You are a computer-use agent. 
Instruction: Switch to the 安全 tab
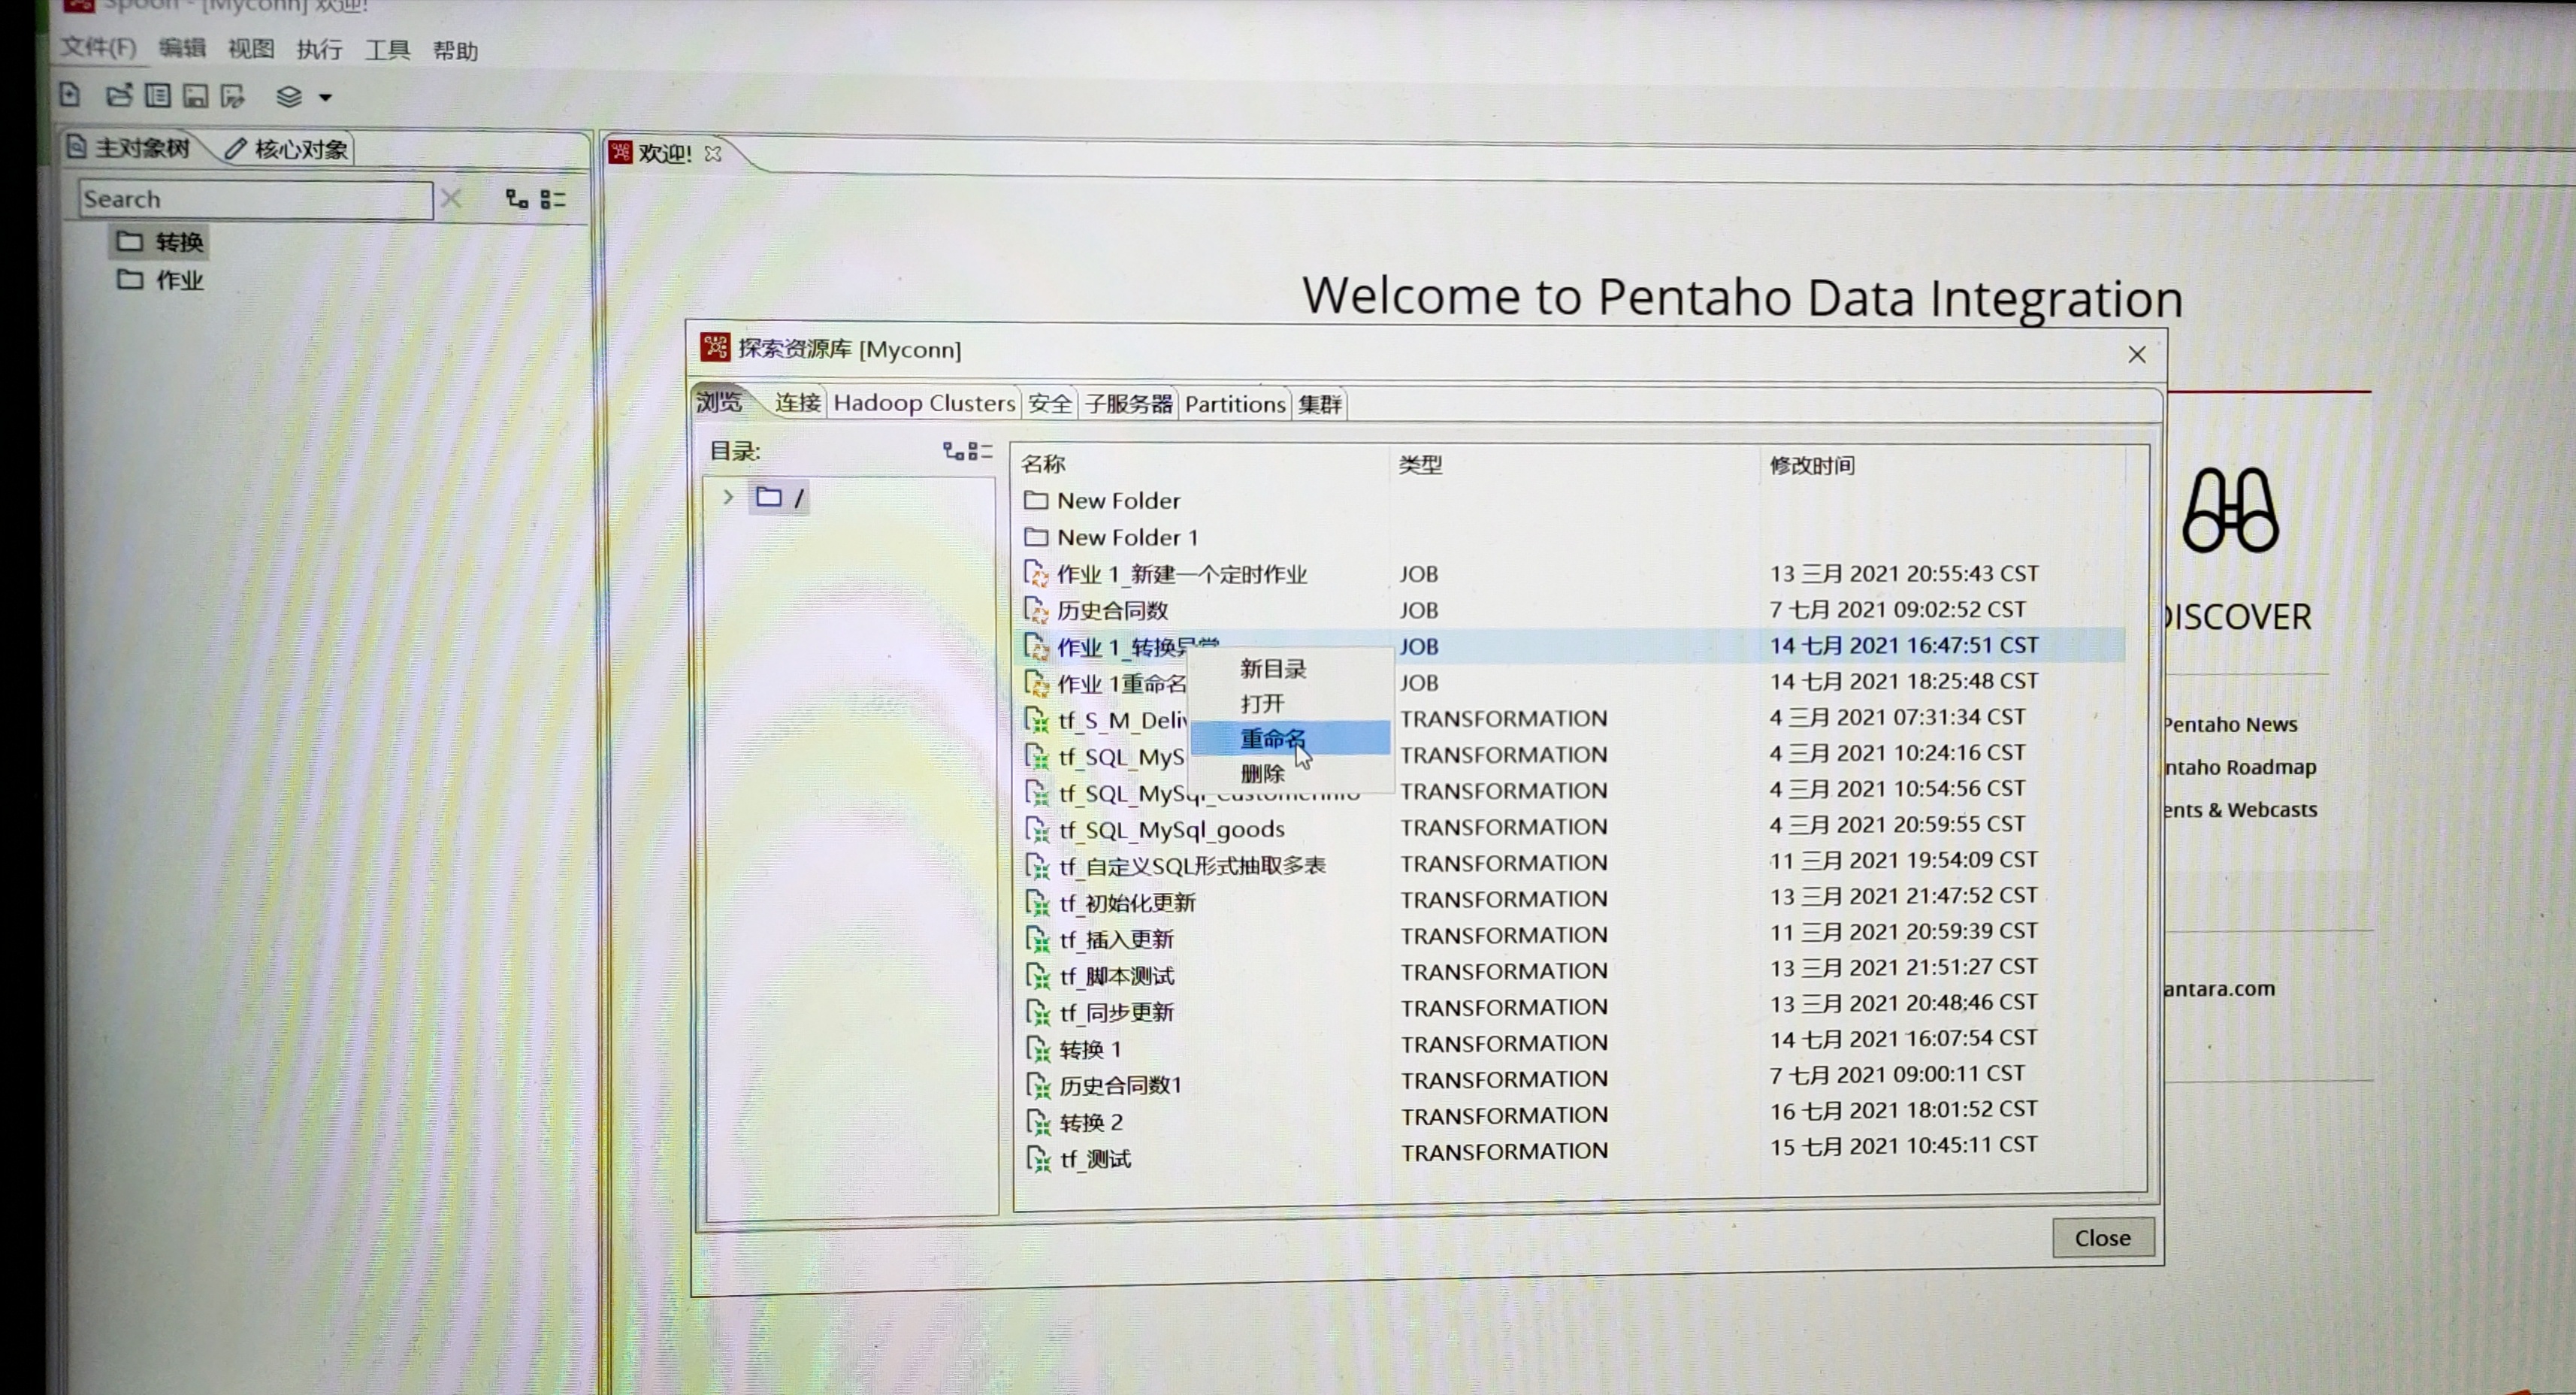point(1049,404)
